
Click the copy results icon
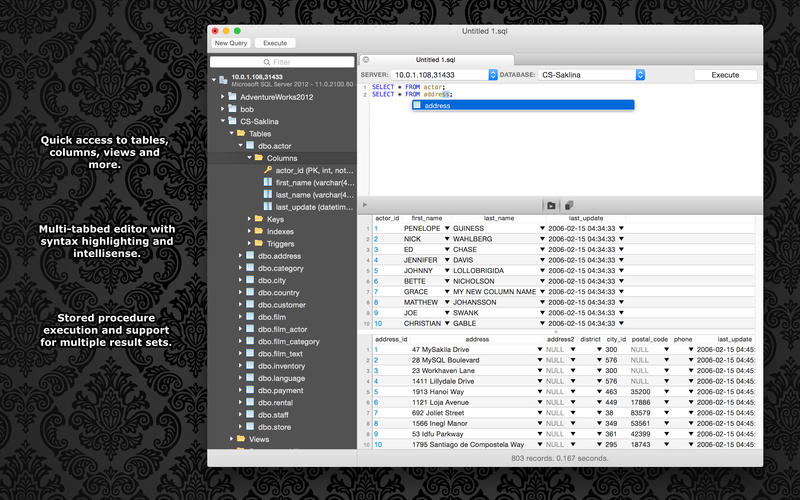coord(568,205)
